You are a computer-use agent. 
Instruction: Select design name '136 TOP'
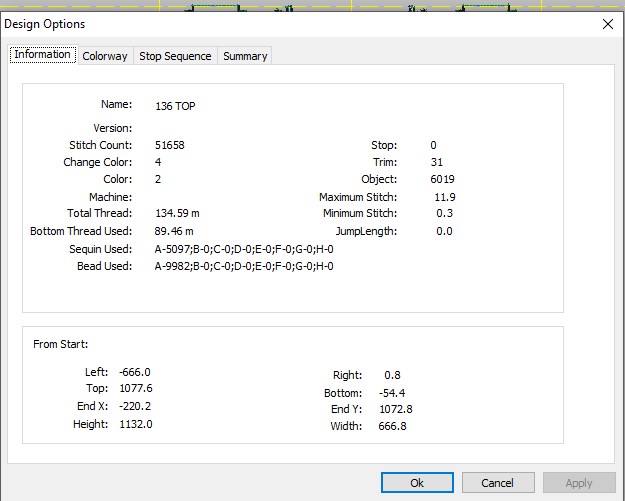pyautogui.click(x=175, y=106)
